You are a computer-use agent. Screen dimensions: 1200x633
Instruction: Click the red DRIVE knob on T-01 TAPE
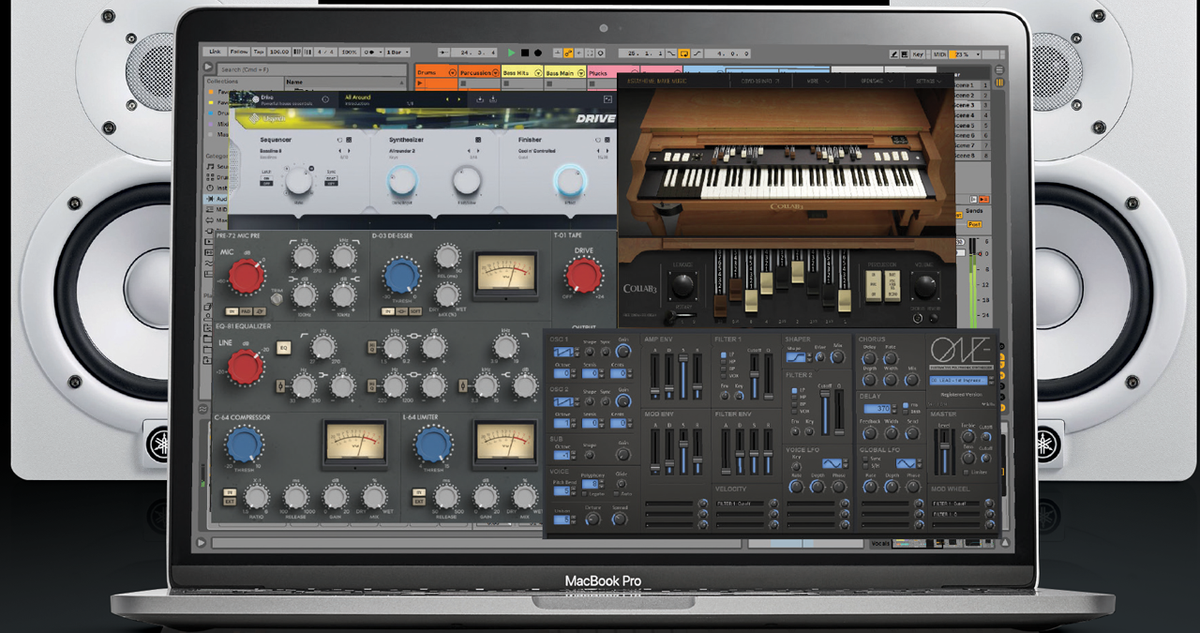tap(582, 277)
